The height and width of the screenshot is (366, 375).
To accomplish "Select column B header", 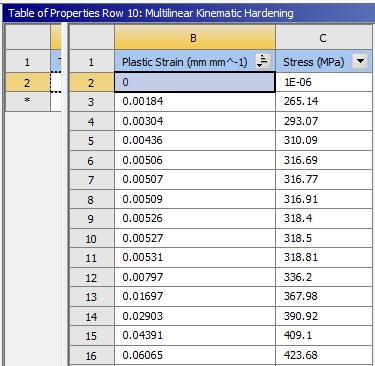I will [x=195, y=38].
